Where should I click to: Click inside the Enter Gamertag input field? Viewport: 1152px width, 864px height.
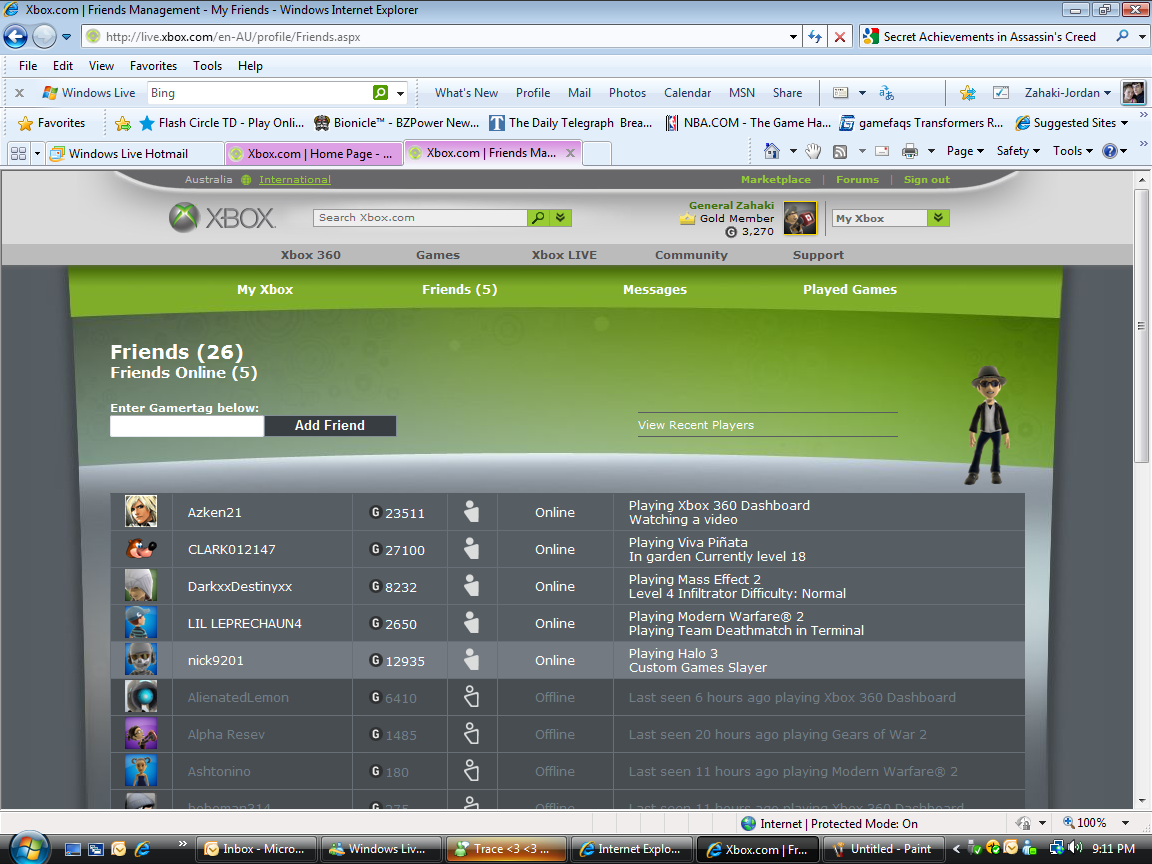[186, 425]
